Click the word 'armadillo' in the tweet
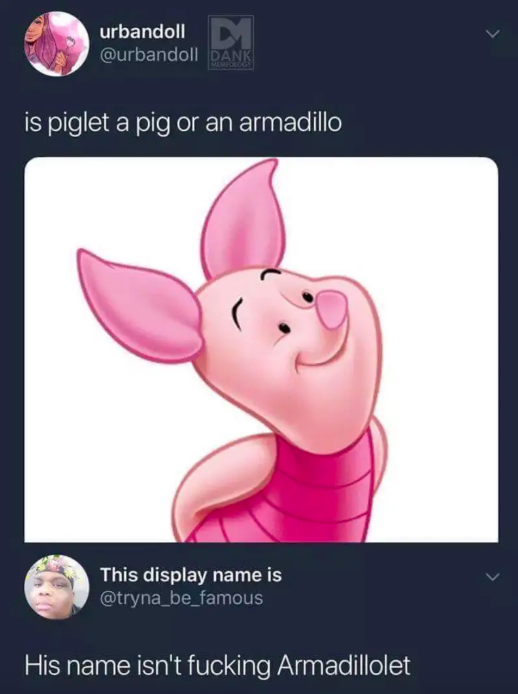Image resolution: width=518 pixels, height=694 pixels. (290, 123)
